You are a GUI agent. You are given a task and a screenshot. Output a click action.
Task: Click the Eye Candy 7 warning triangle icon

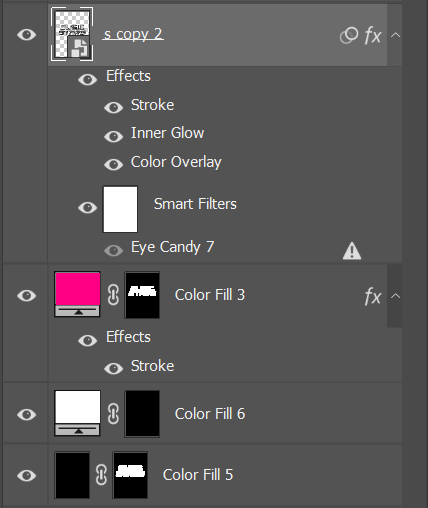[352, 251]
